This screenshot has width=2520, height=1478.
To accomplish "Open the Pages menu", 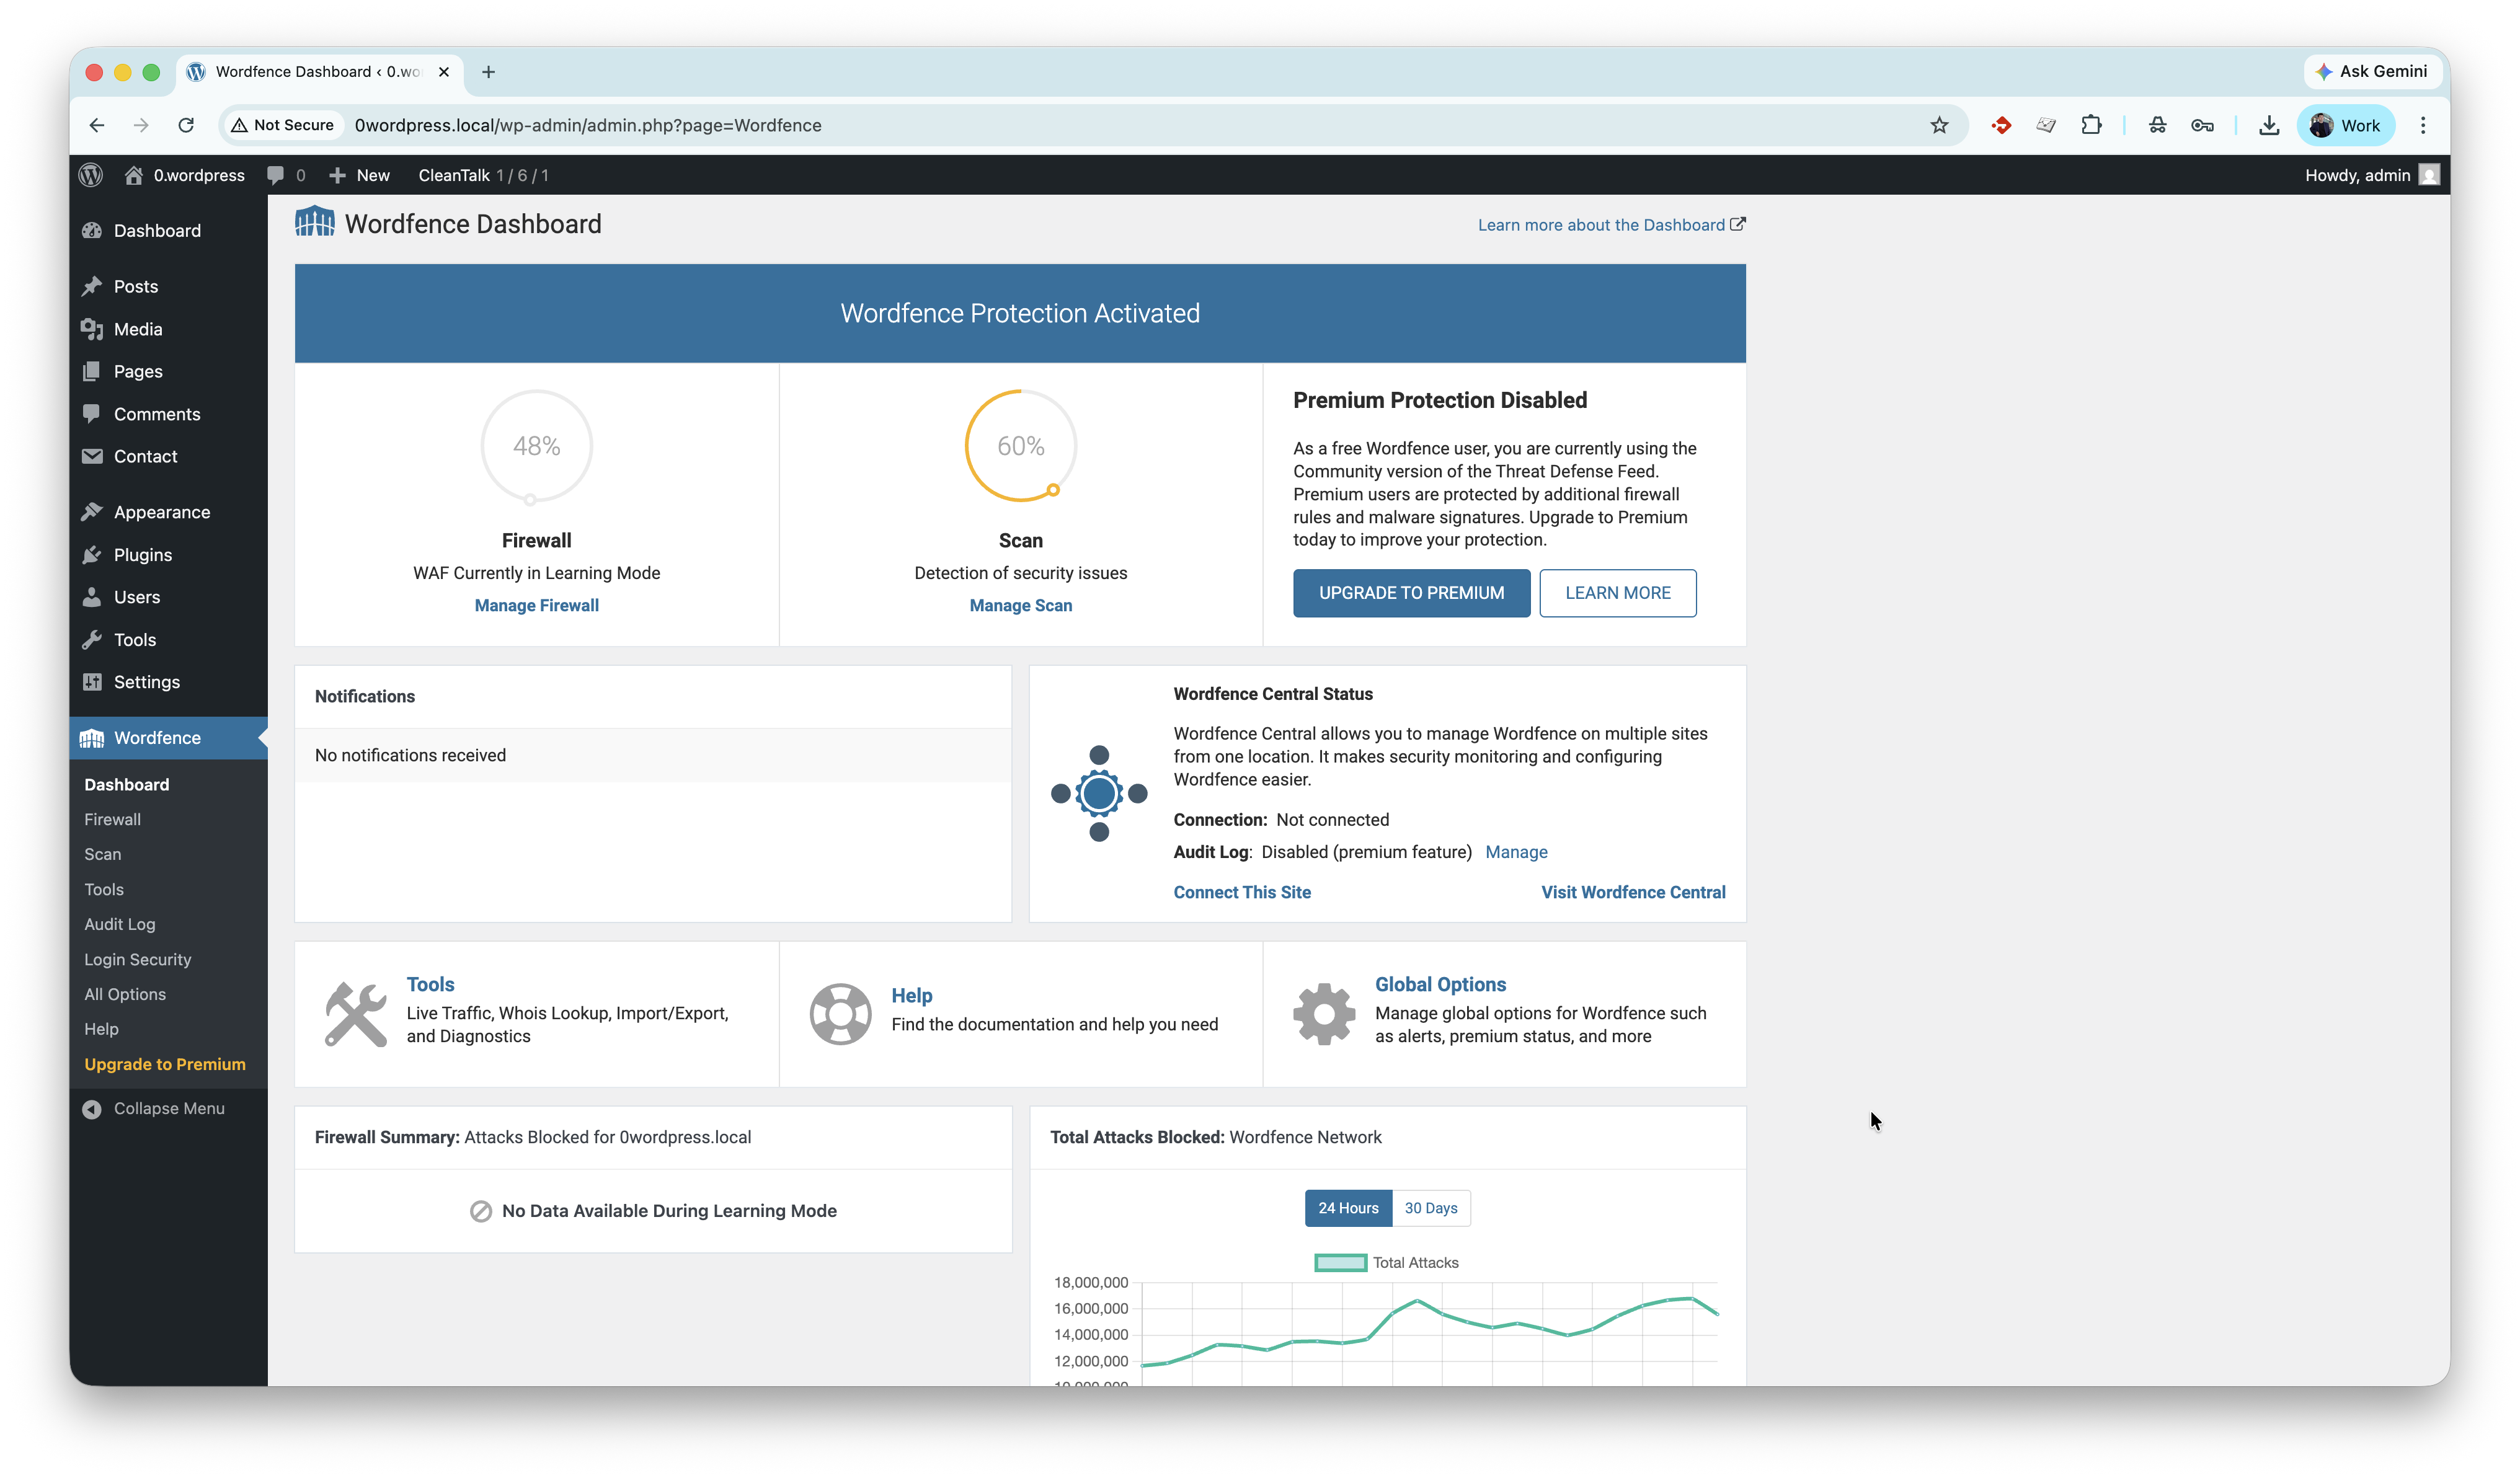I will [x=138, y=371].
